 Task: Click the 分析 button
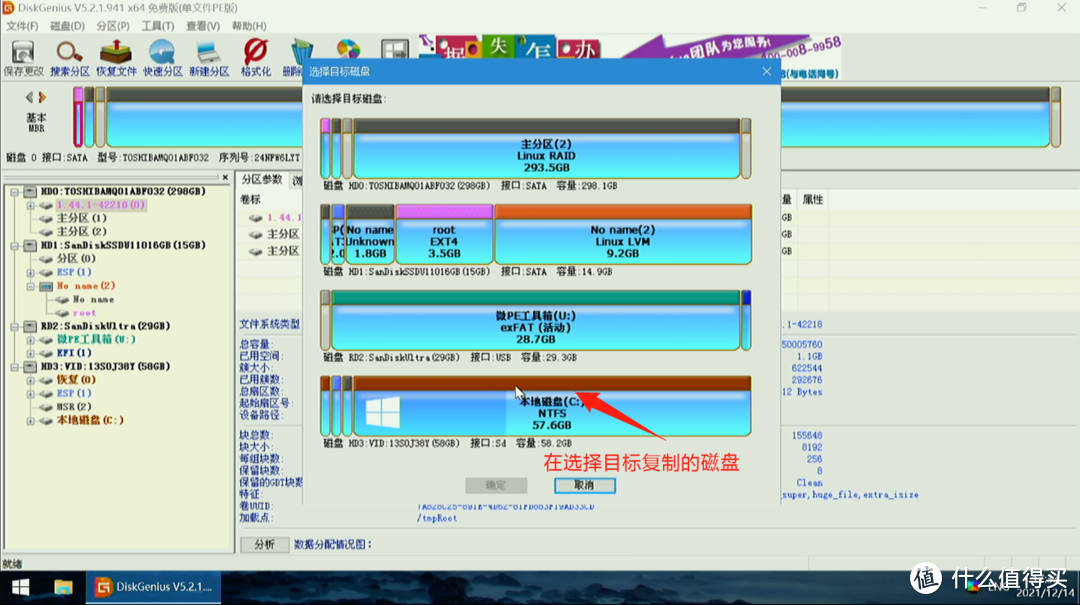coord(264,544)
